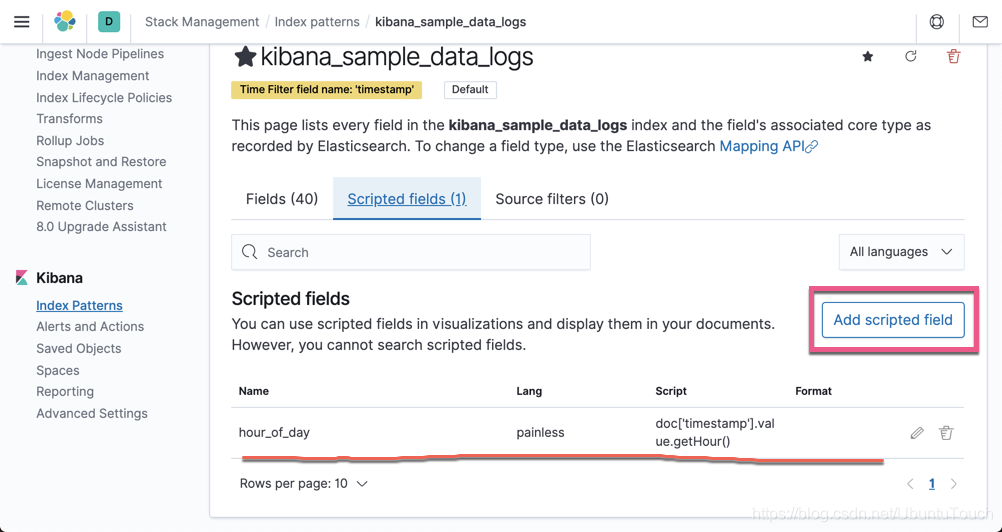
Task: Delete the index pattern trash icon
Action: [x=954, y=57]
